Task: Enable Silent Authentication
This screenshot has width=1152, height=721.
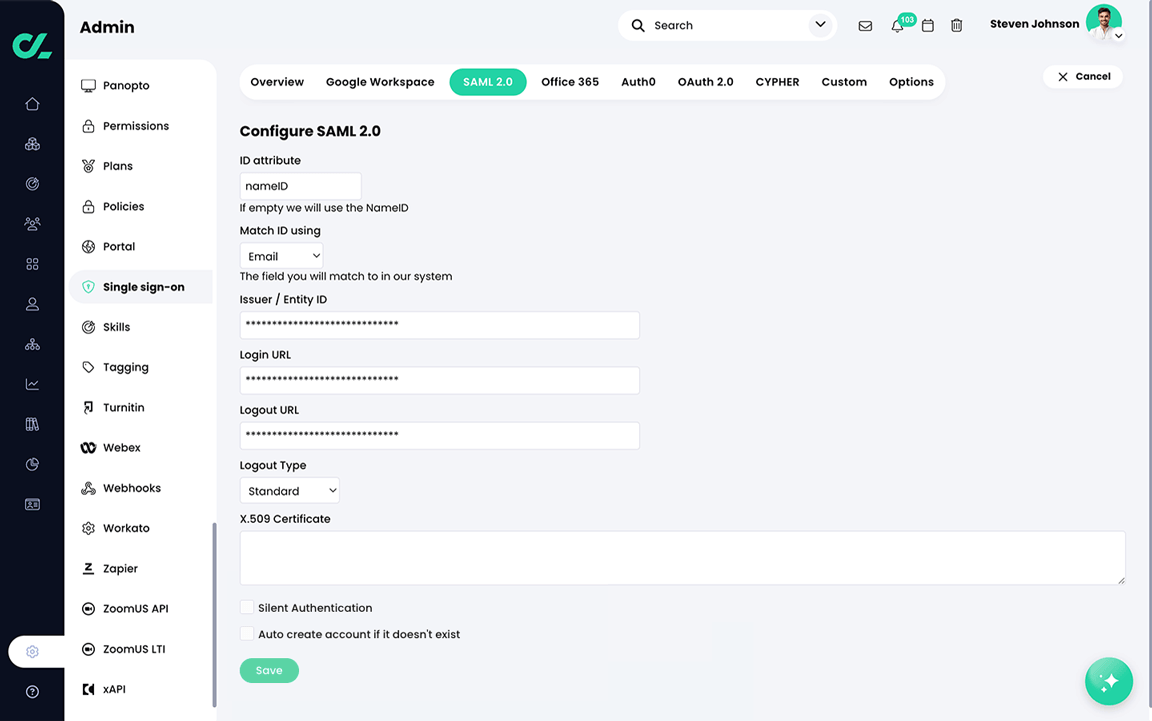Action: tap(247, 607)
